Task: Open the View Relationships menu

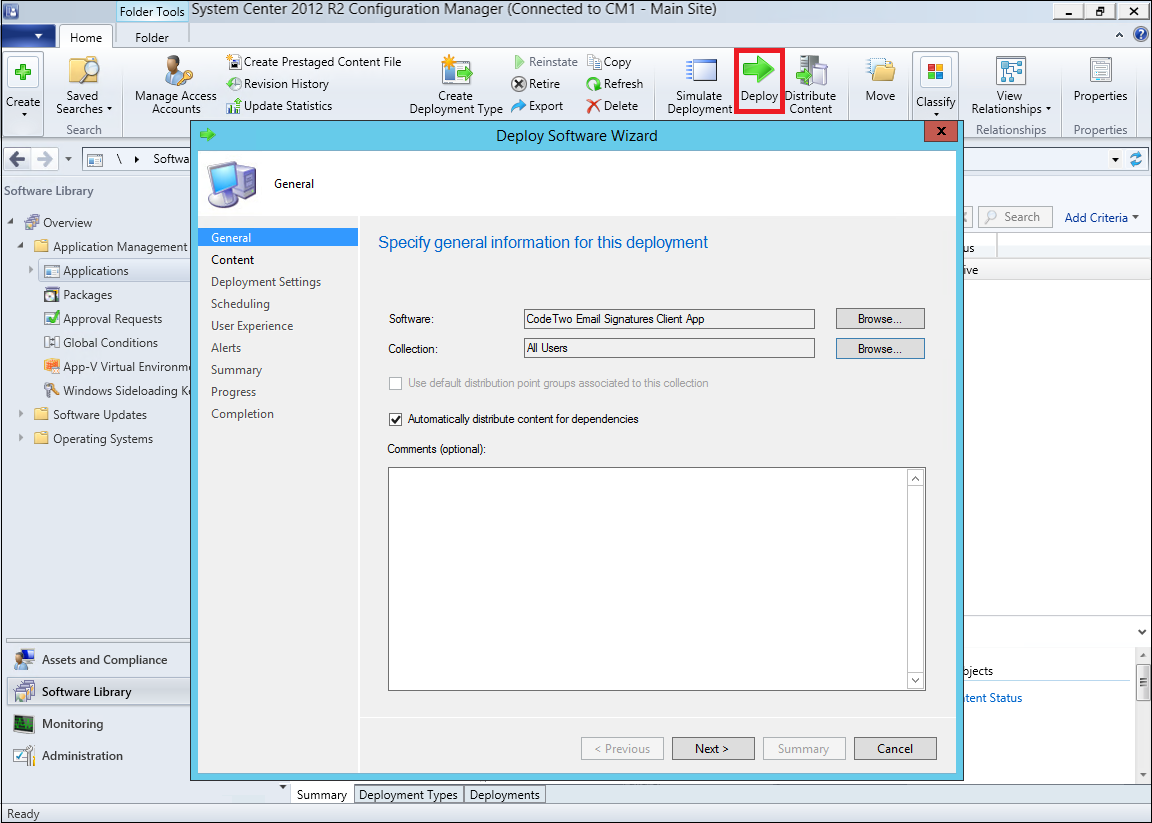Action: click(x=1011, y=85)
